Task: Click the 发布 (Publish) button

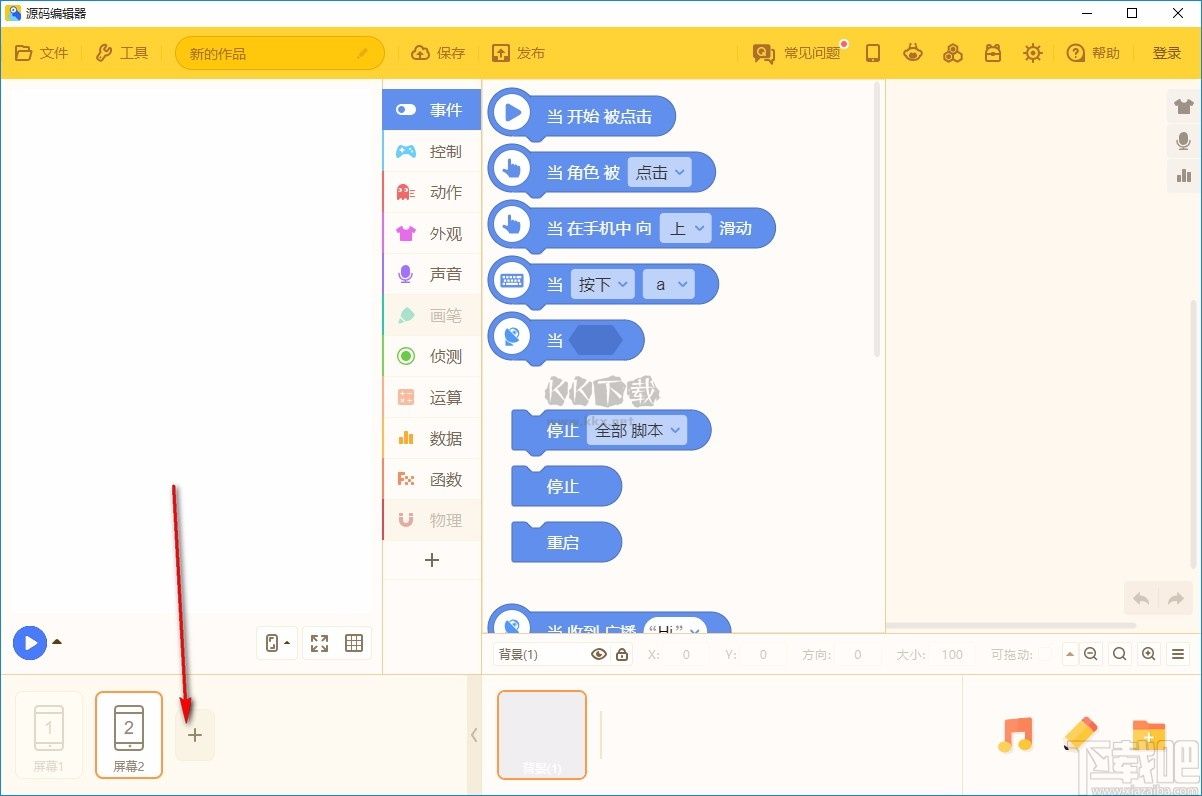Action: (x=519, y=53)
